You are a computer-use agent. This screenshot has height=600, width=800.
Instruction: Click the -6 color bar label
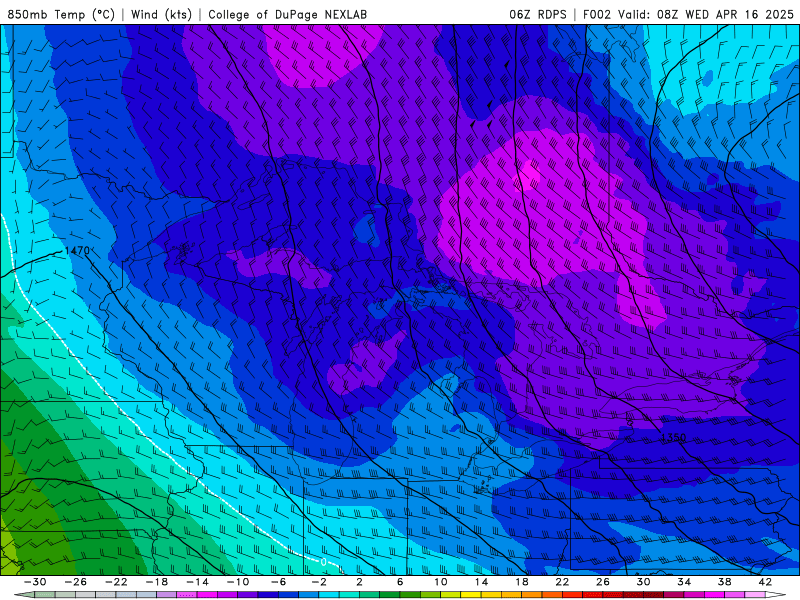[278, 582]
